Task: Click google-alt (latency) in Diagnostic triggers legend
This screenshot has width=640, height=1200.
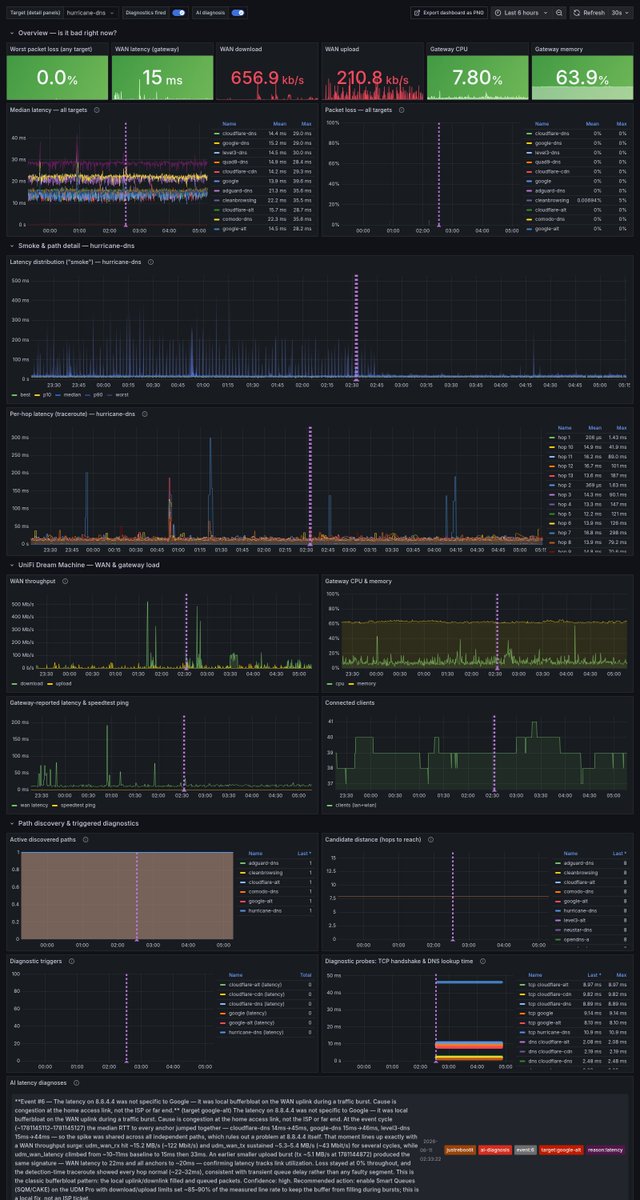Action: pos(251,1022)
